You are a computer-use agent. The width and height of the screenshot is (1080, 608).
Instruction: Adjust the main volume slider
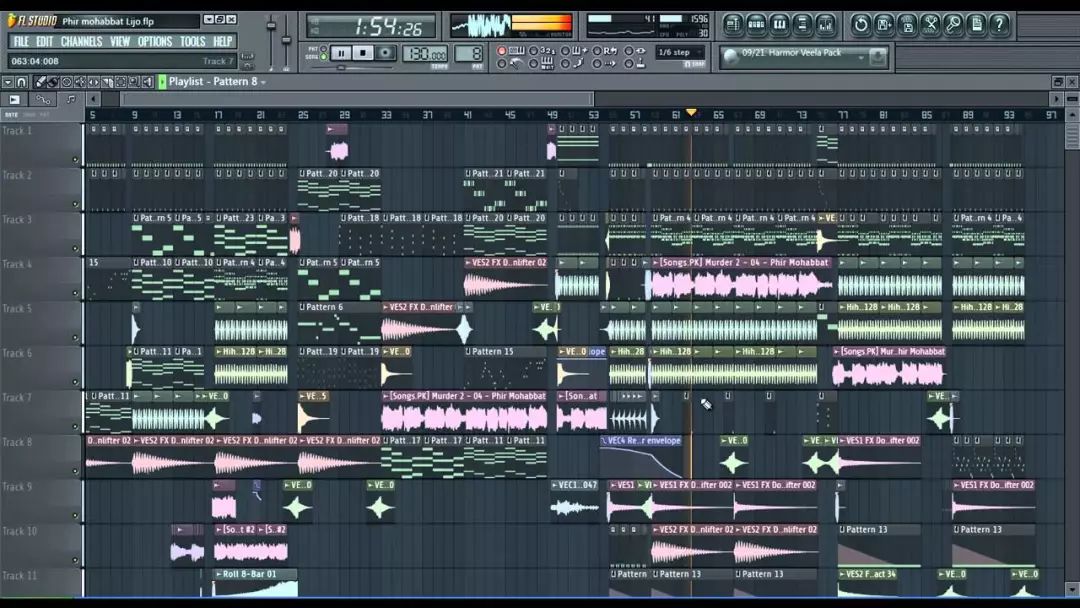(x=270, y=26)
